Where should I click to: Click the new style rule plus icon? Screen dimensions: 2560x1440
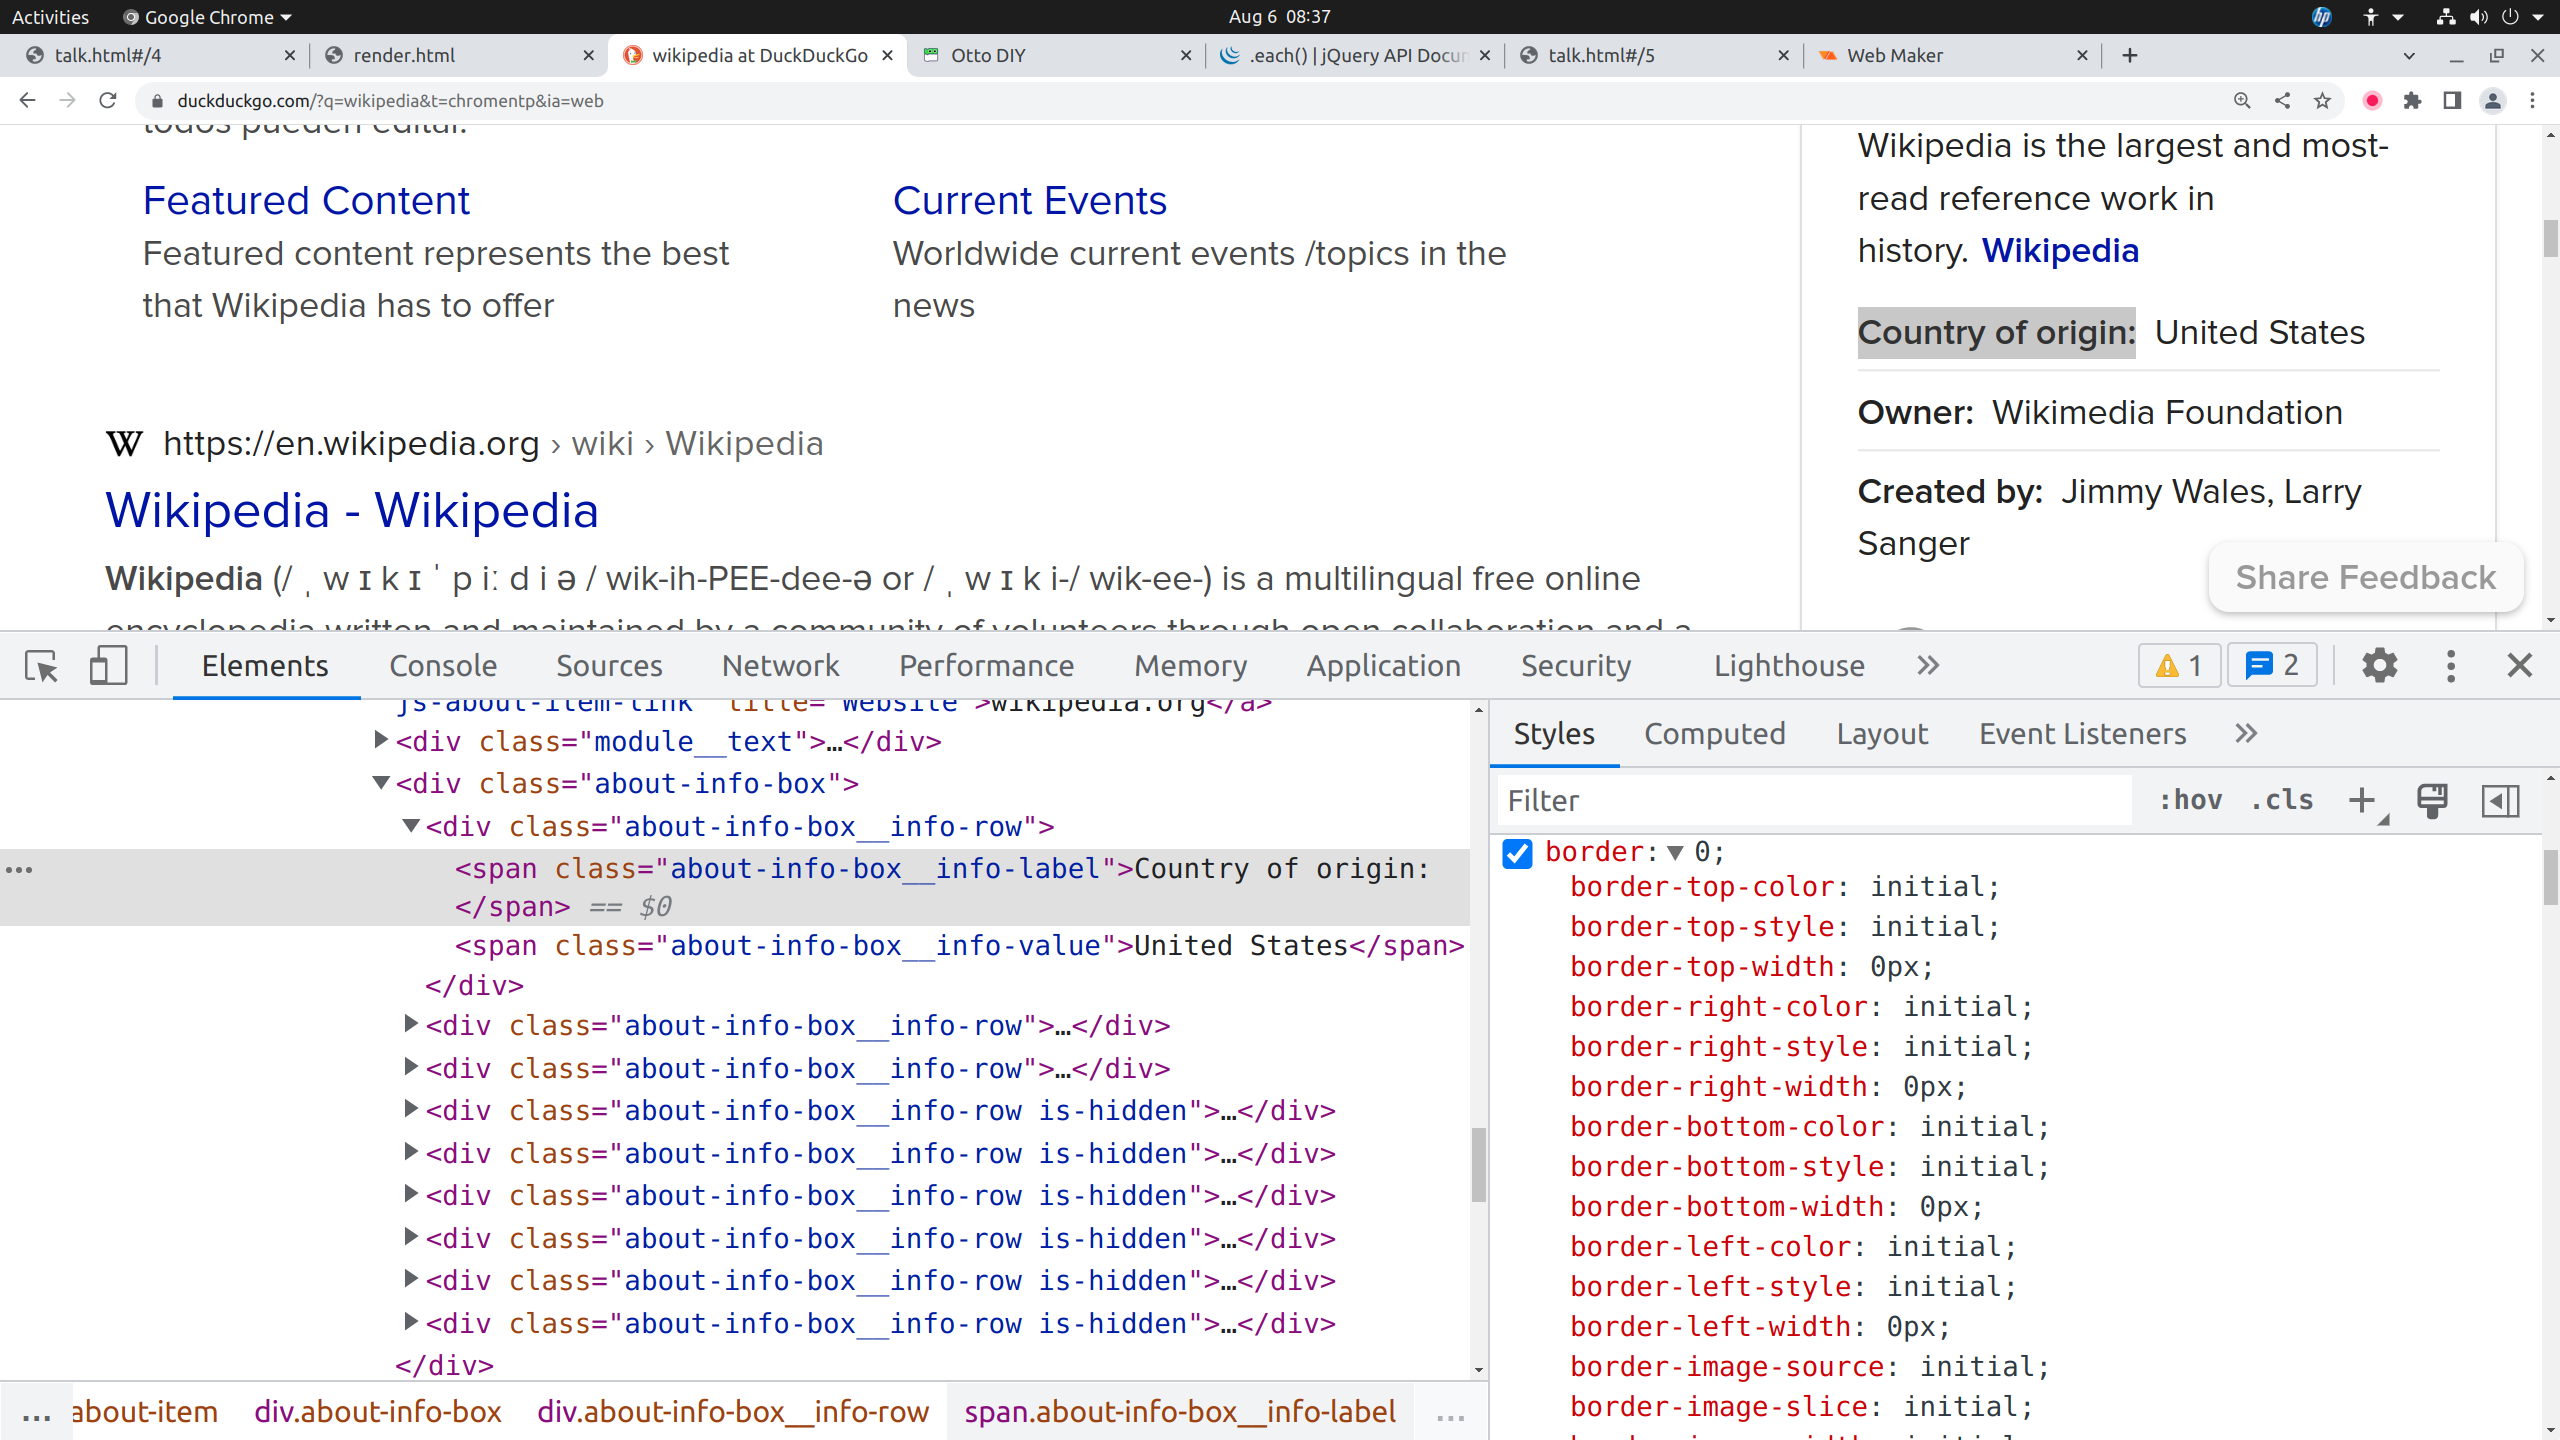tap(2362, 801)
